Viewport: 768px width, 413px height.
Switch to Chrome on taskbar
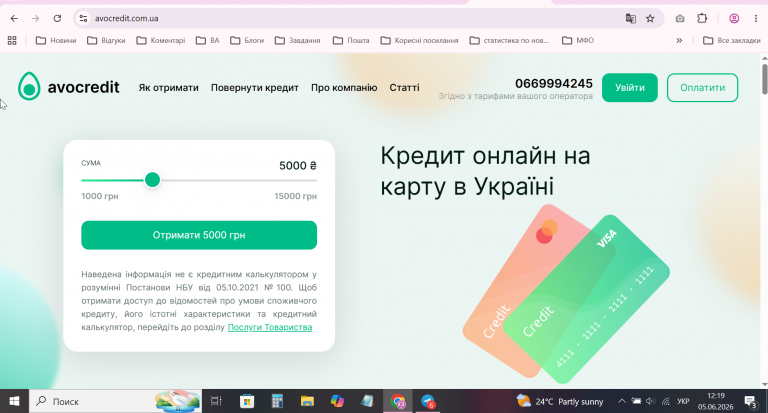[x=398, y=401]
